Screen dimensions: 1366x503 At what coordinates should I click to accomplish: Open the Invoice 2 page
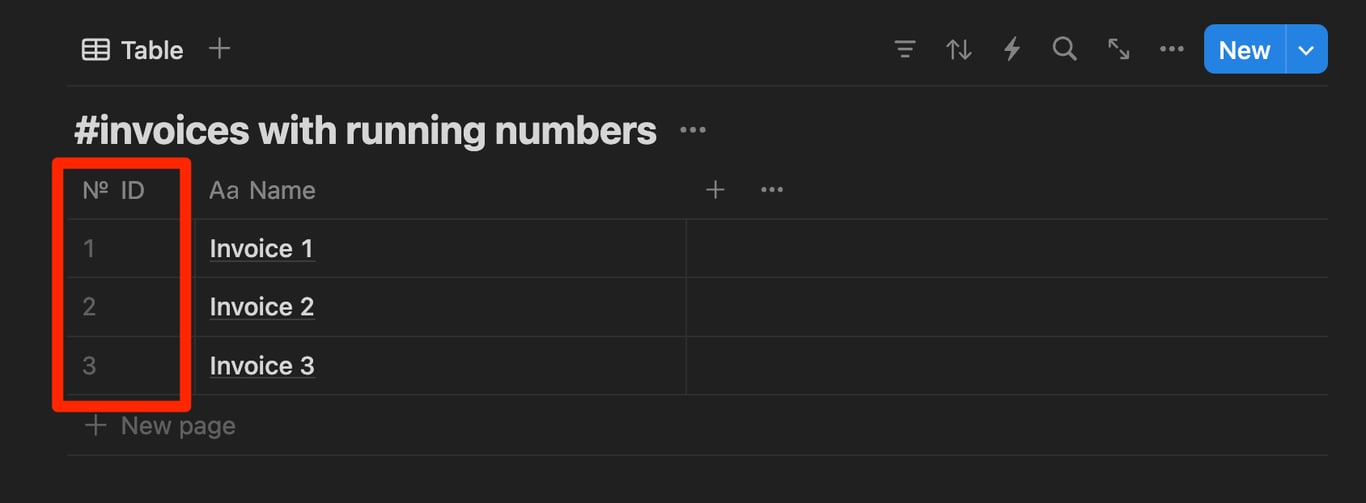(262, 307)
